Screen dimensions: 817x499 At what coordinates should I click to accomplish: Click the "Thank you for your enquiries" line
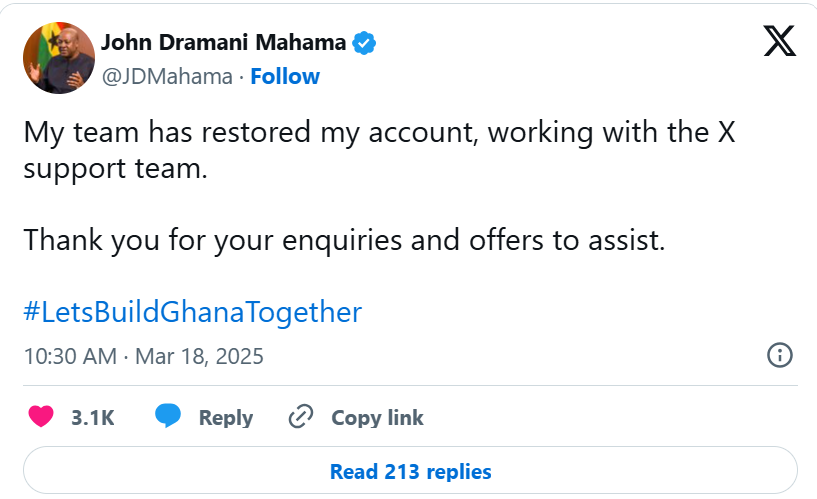pos(344,240)
